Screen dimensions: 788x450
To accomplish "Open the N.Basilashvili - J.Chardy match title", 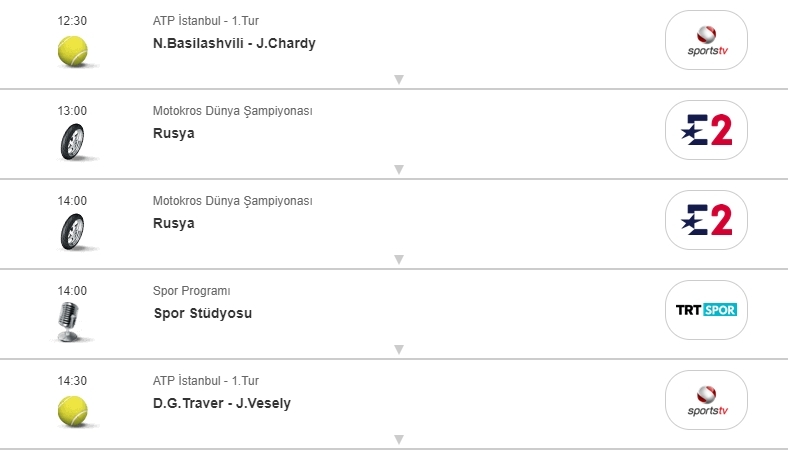I will tap(234, 43).
